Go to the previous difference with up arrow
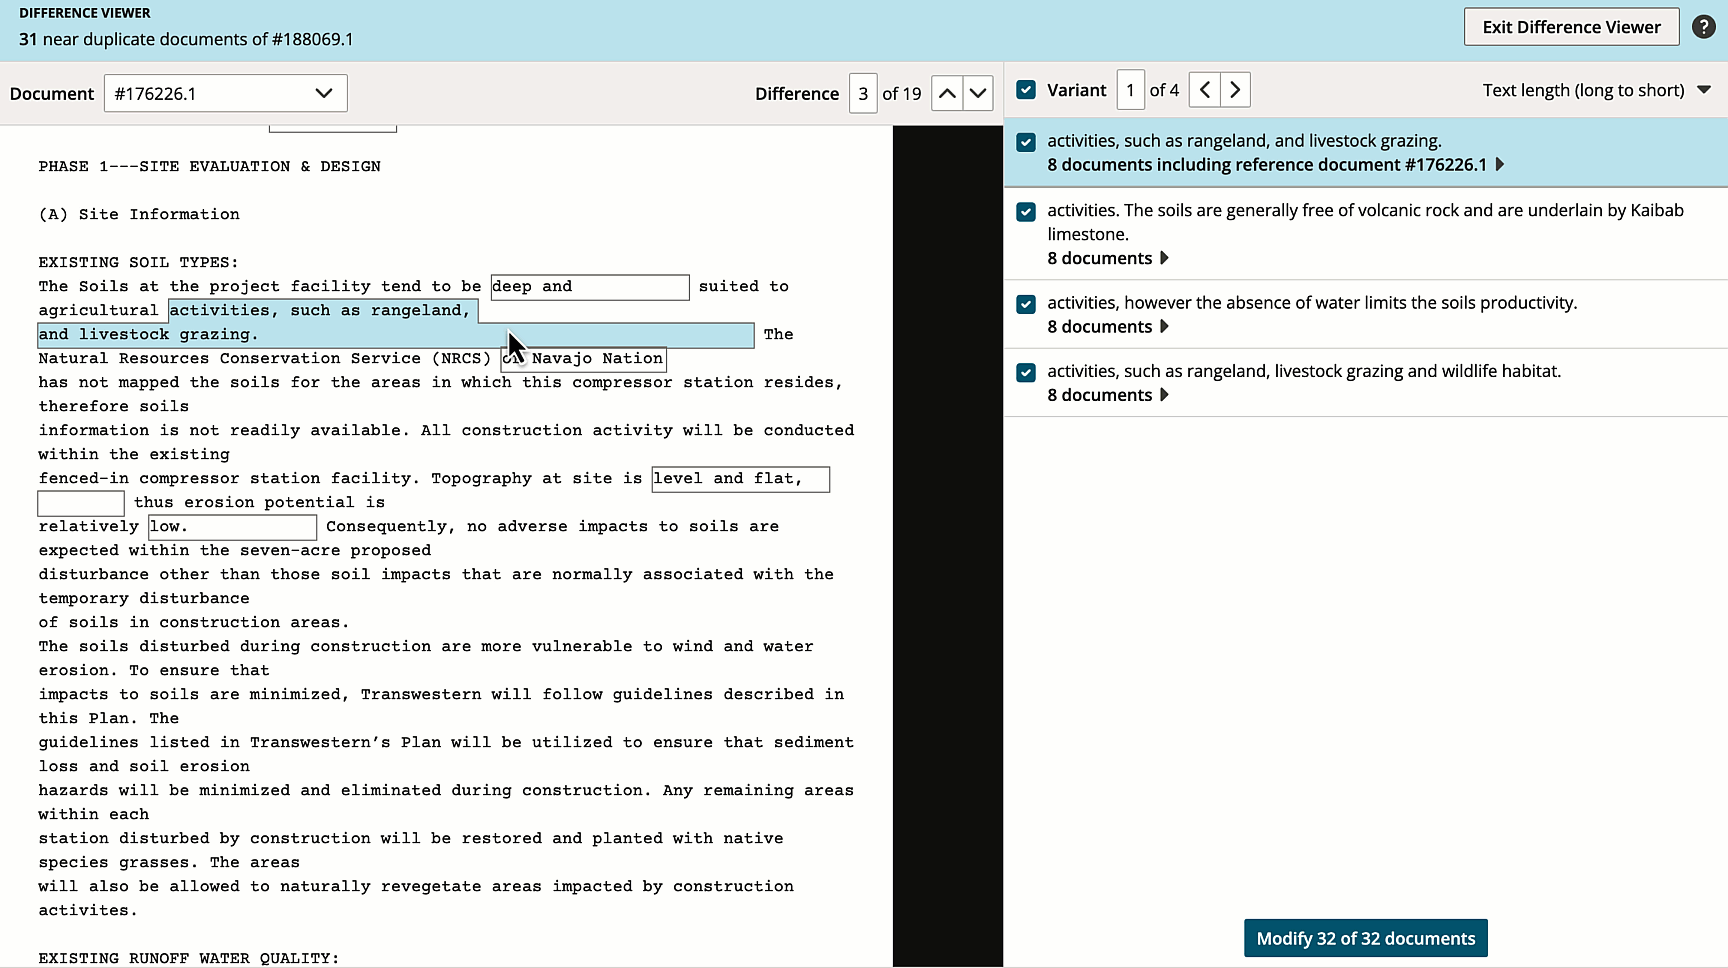 946,92
